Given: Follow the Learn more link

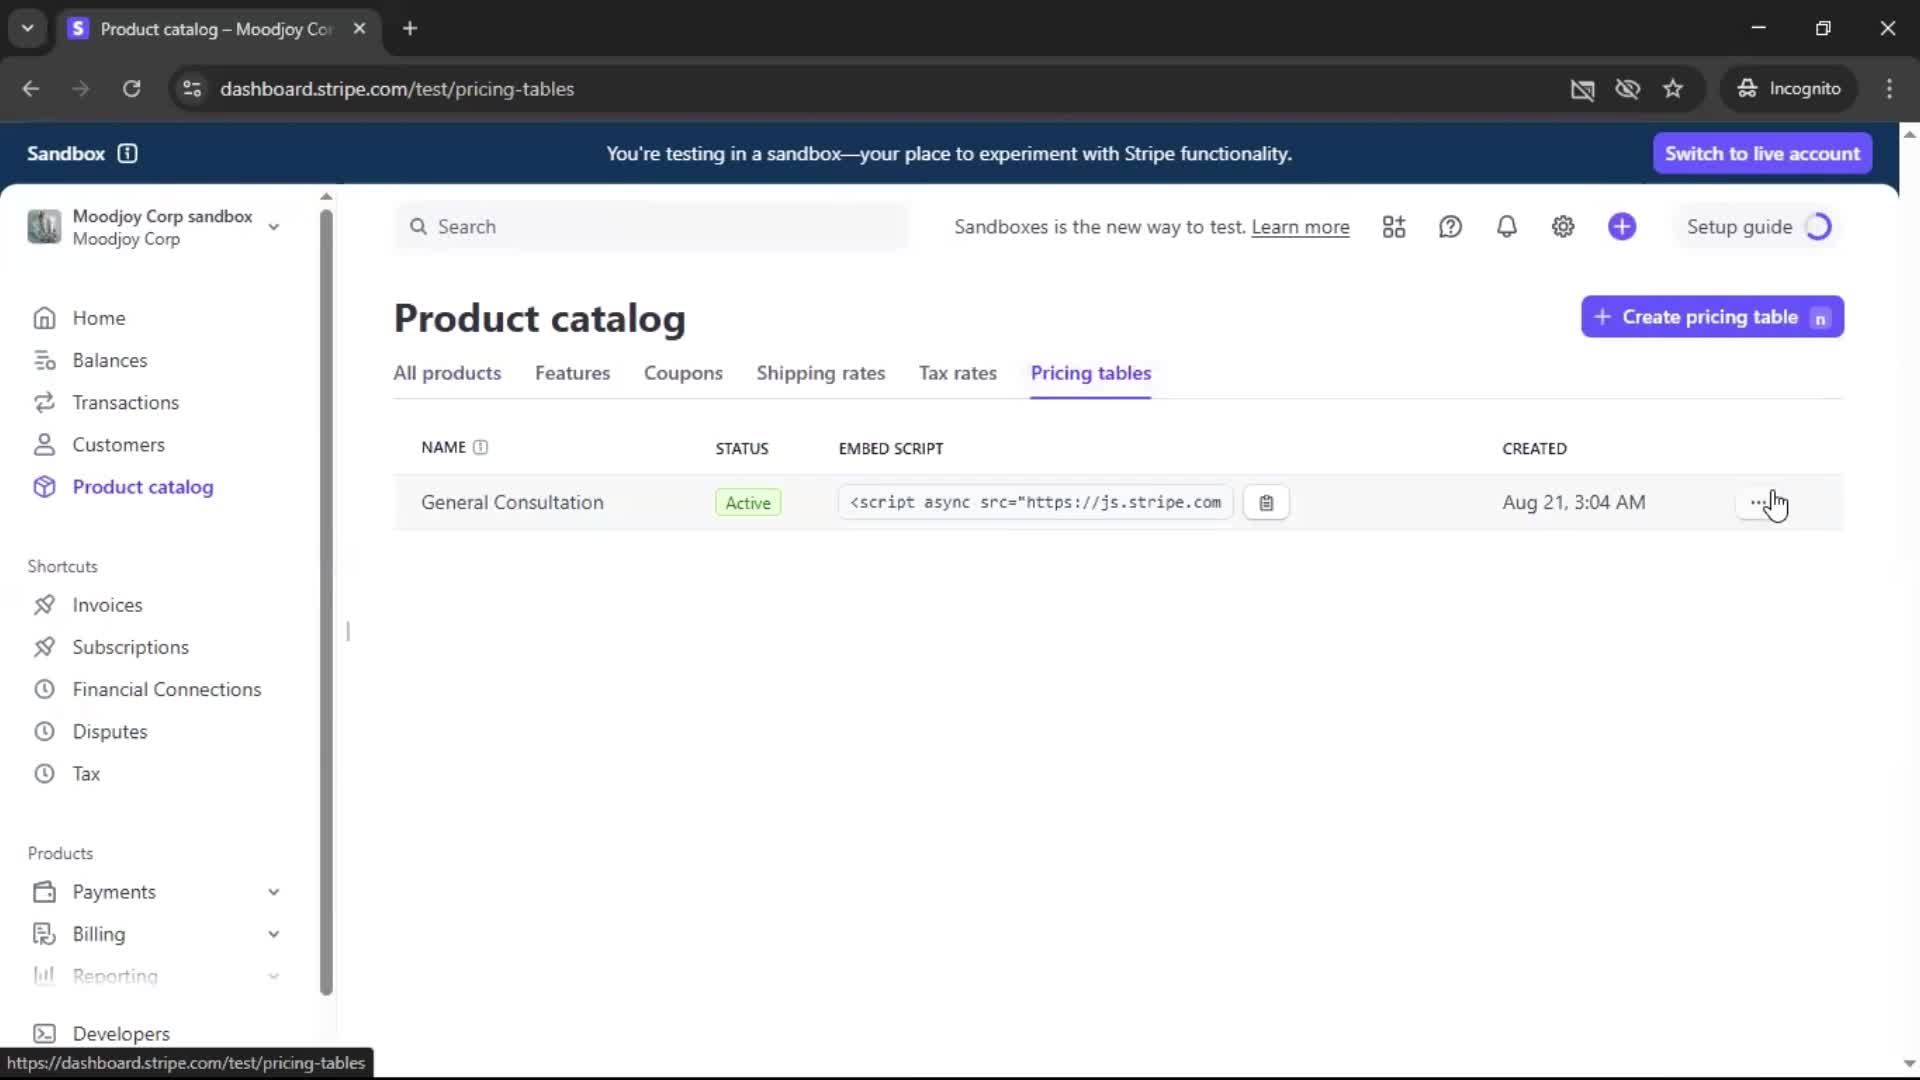Looking at the screenshot, I should (x=1300, y=227).
